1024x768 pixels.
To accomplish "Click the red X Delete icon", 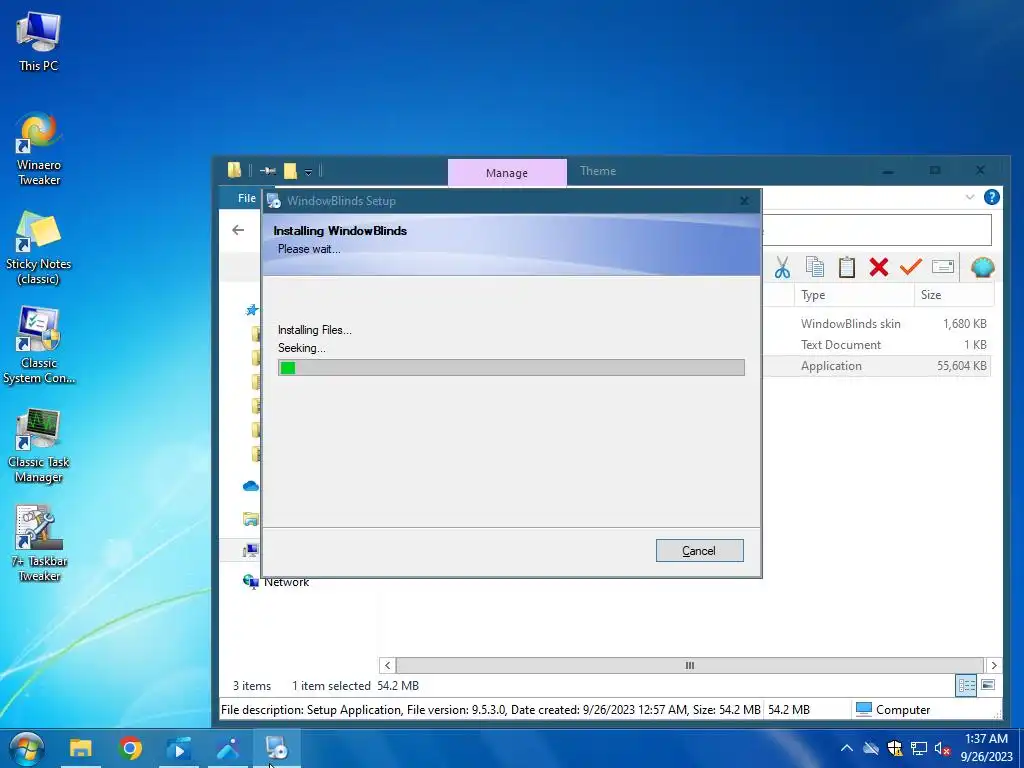I will pos(879,266).
